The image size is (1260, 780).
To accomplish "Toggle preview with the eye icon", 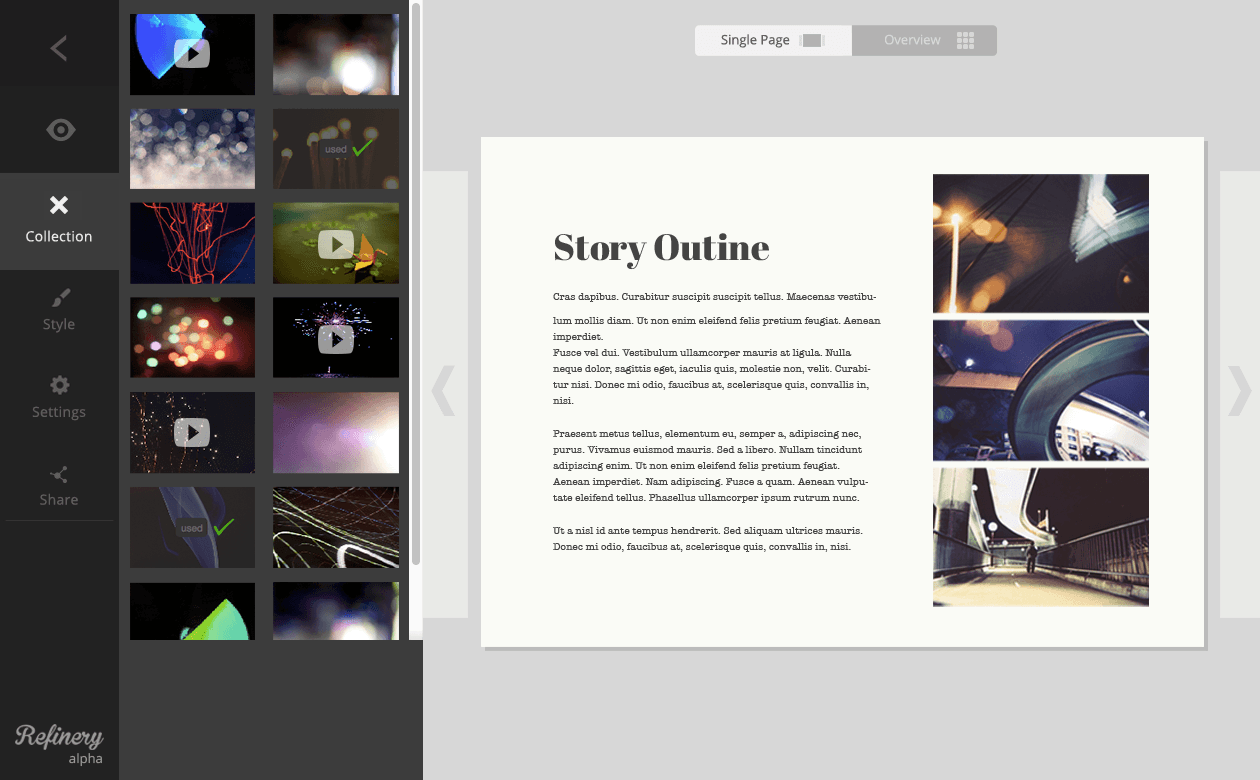I will coord(60,130).
